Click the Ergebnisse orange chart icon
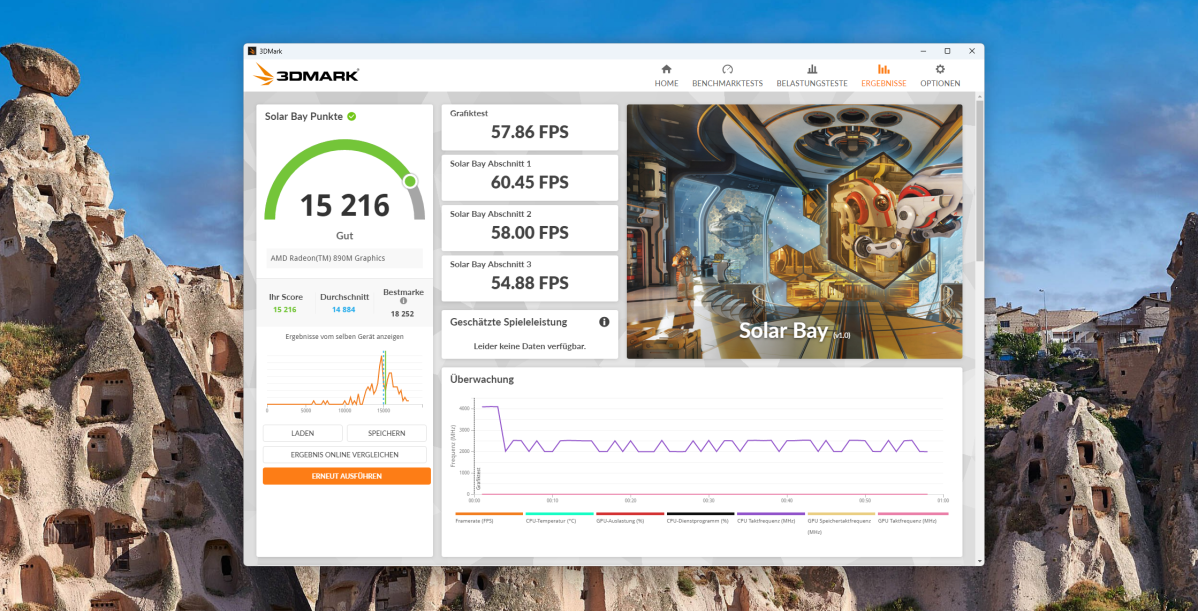 point(883,69)
